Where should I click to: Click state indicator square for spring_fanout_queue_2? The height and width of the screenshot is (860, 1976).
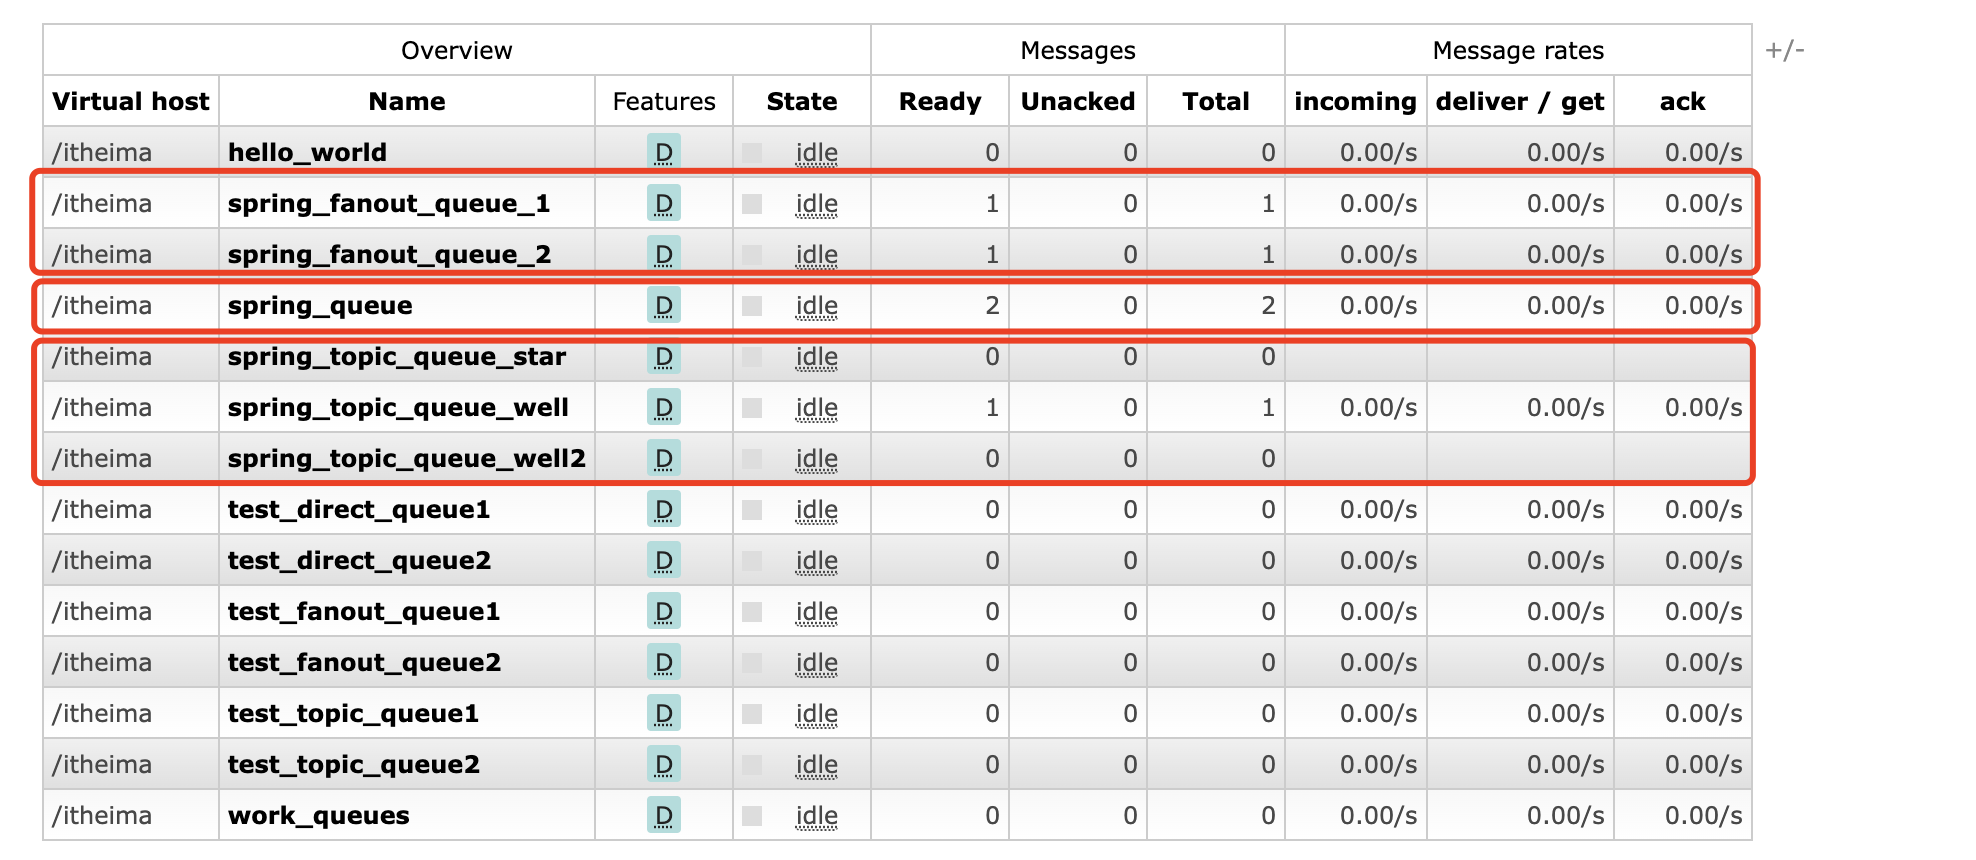pyautogui.click(x=752, y=254)
